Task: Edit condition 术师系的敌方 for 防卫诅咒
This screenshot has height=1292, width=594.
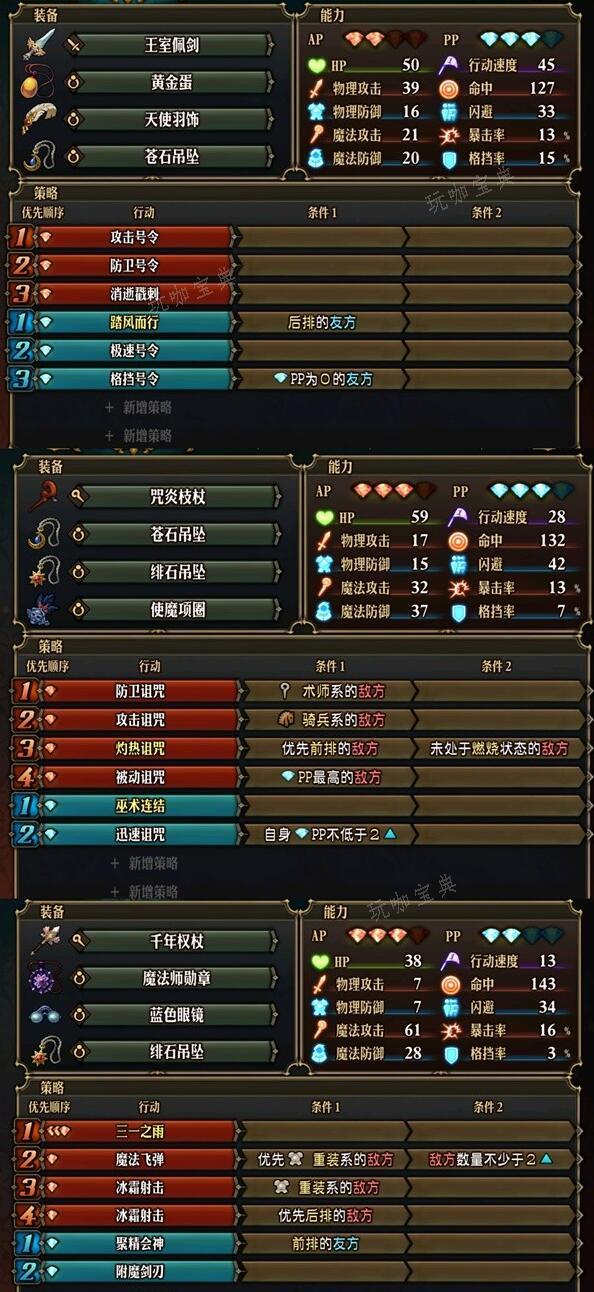Action: coord(328,691)
